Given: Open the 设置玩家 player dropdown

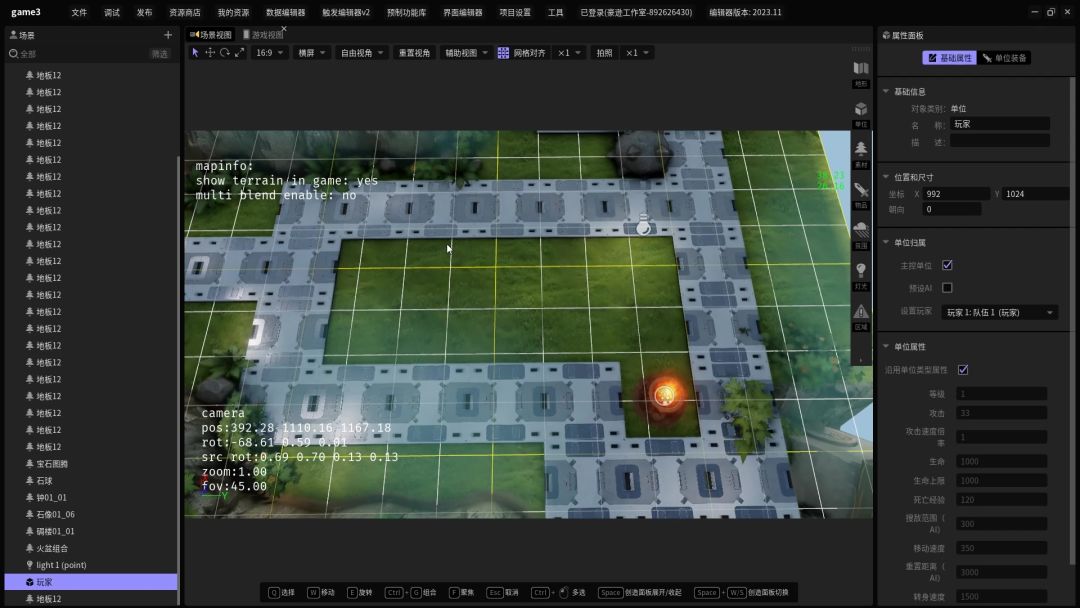Looking at the screenshot, I should coord(1000,313).
